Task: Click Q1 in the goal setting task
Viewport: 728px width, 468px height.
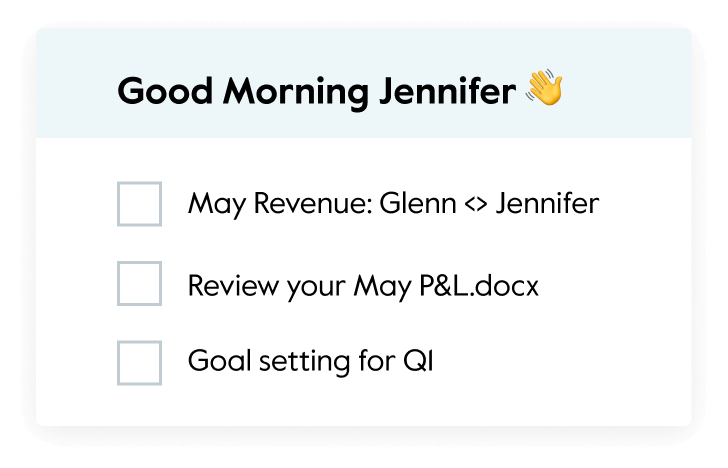Action: [418, 361]
